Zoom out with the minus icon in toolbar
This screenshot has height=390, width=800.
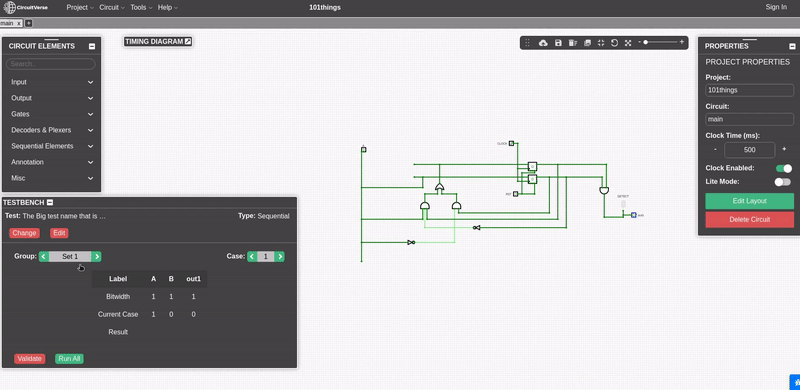tap(639, 42)
